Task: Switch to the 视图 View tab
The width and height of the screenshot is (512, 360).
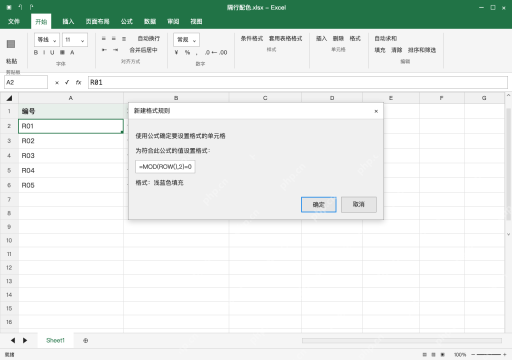Action: [196, 21]
